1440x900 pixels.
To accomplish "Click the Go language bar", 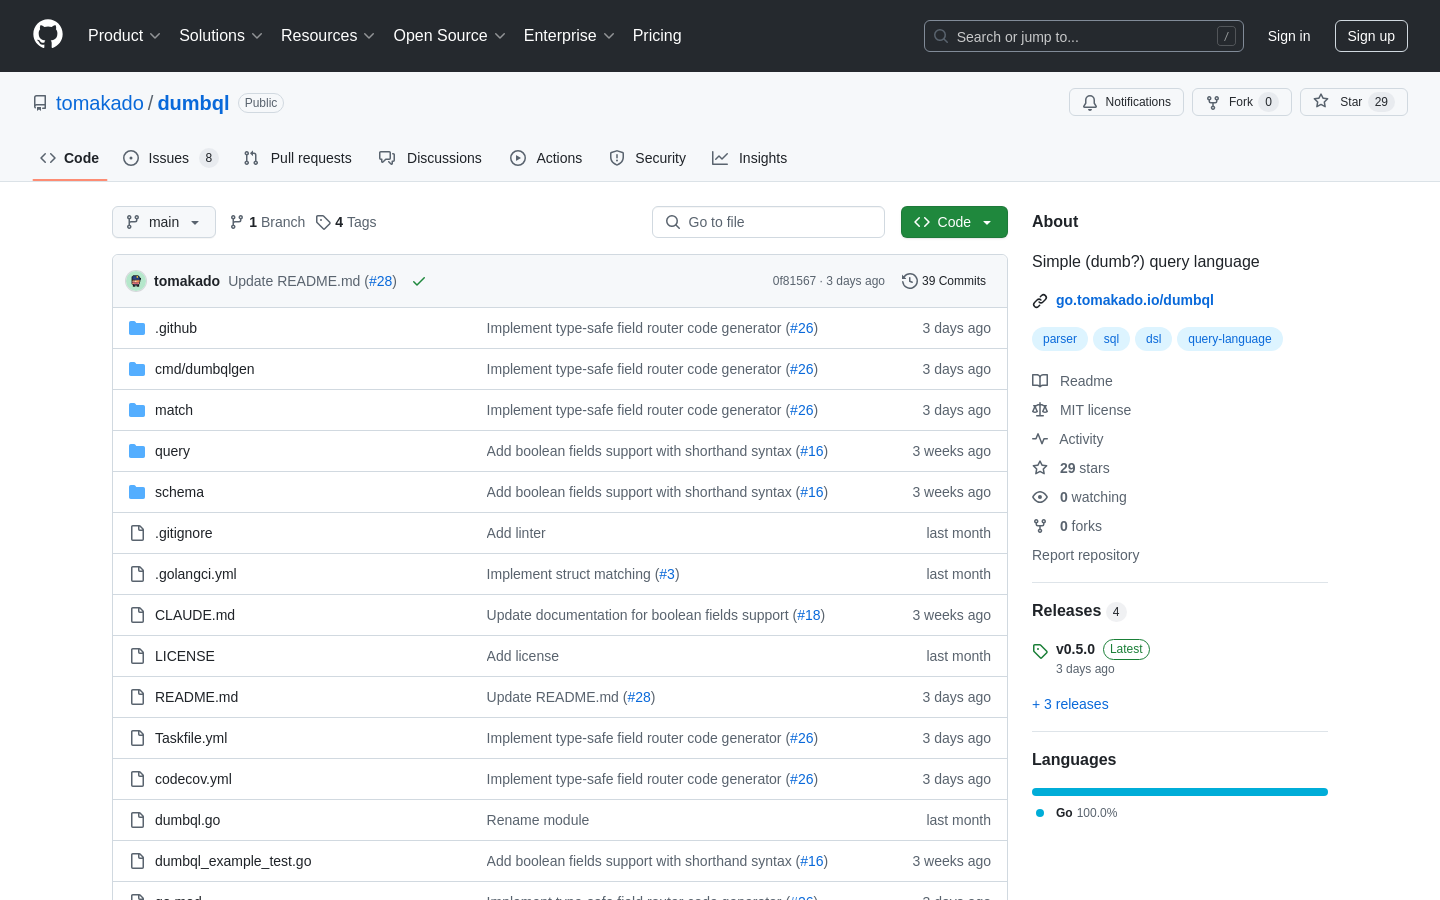I will click(x=1180, y=792).
